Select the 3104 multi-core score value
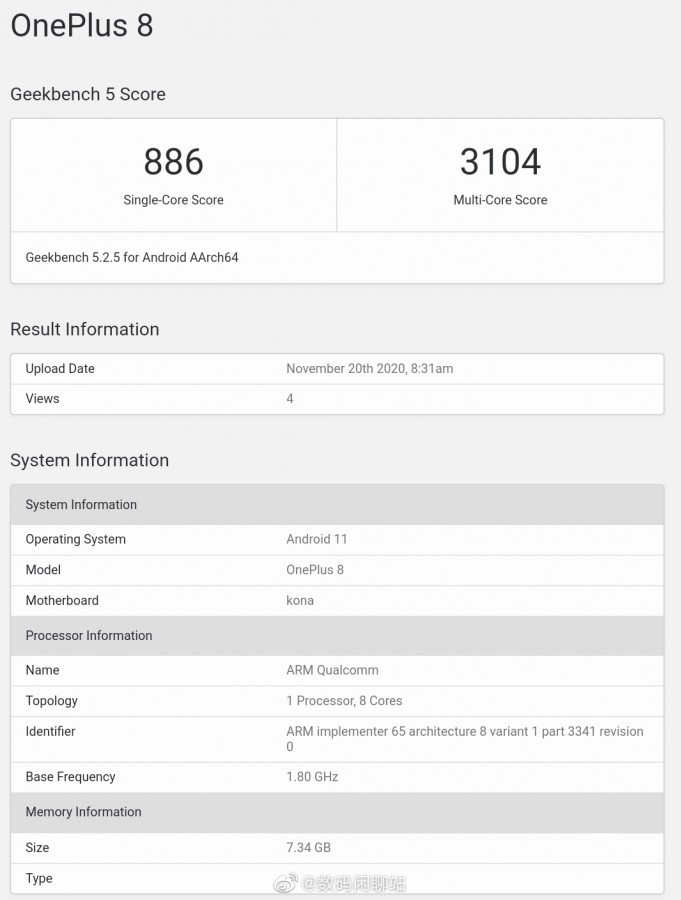The image size is (681, 900). [500, 162]
